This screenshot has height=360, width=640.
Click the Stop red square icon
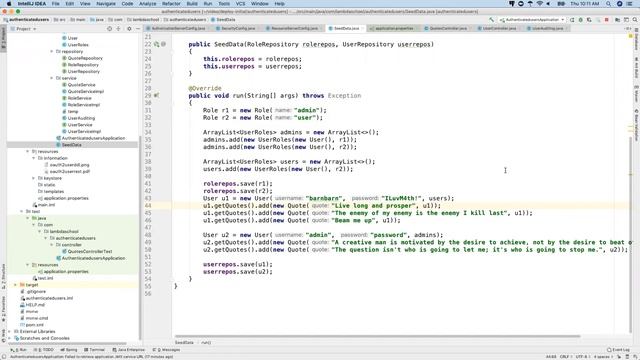607,20
